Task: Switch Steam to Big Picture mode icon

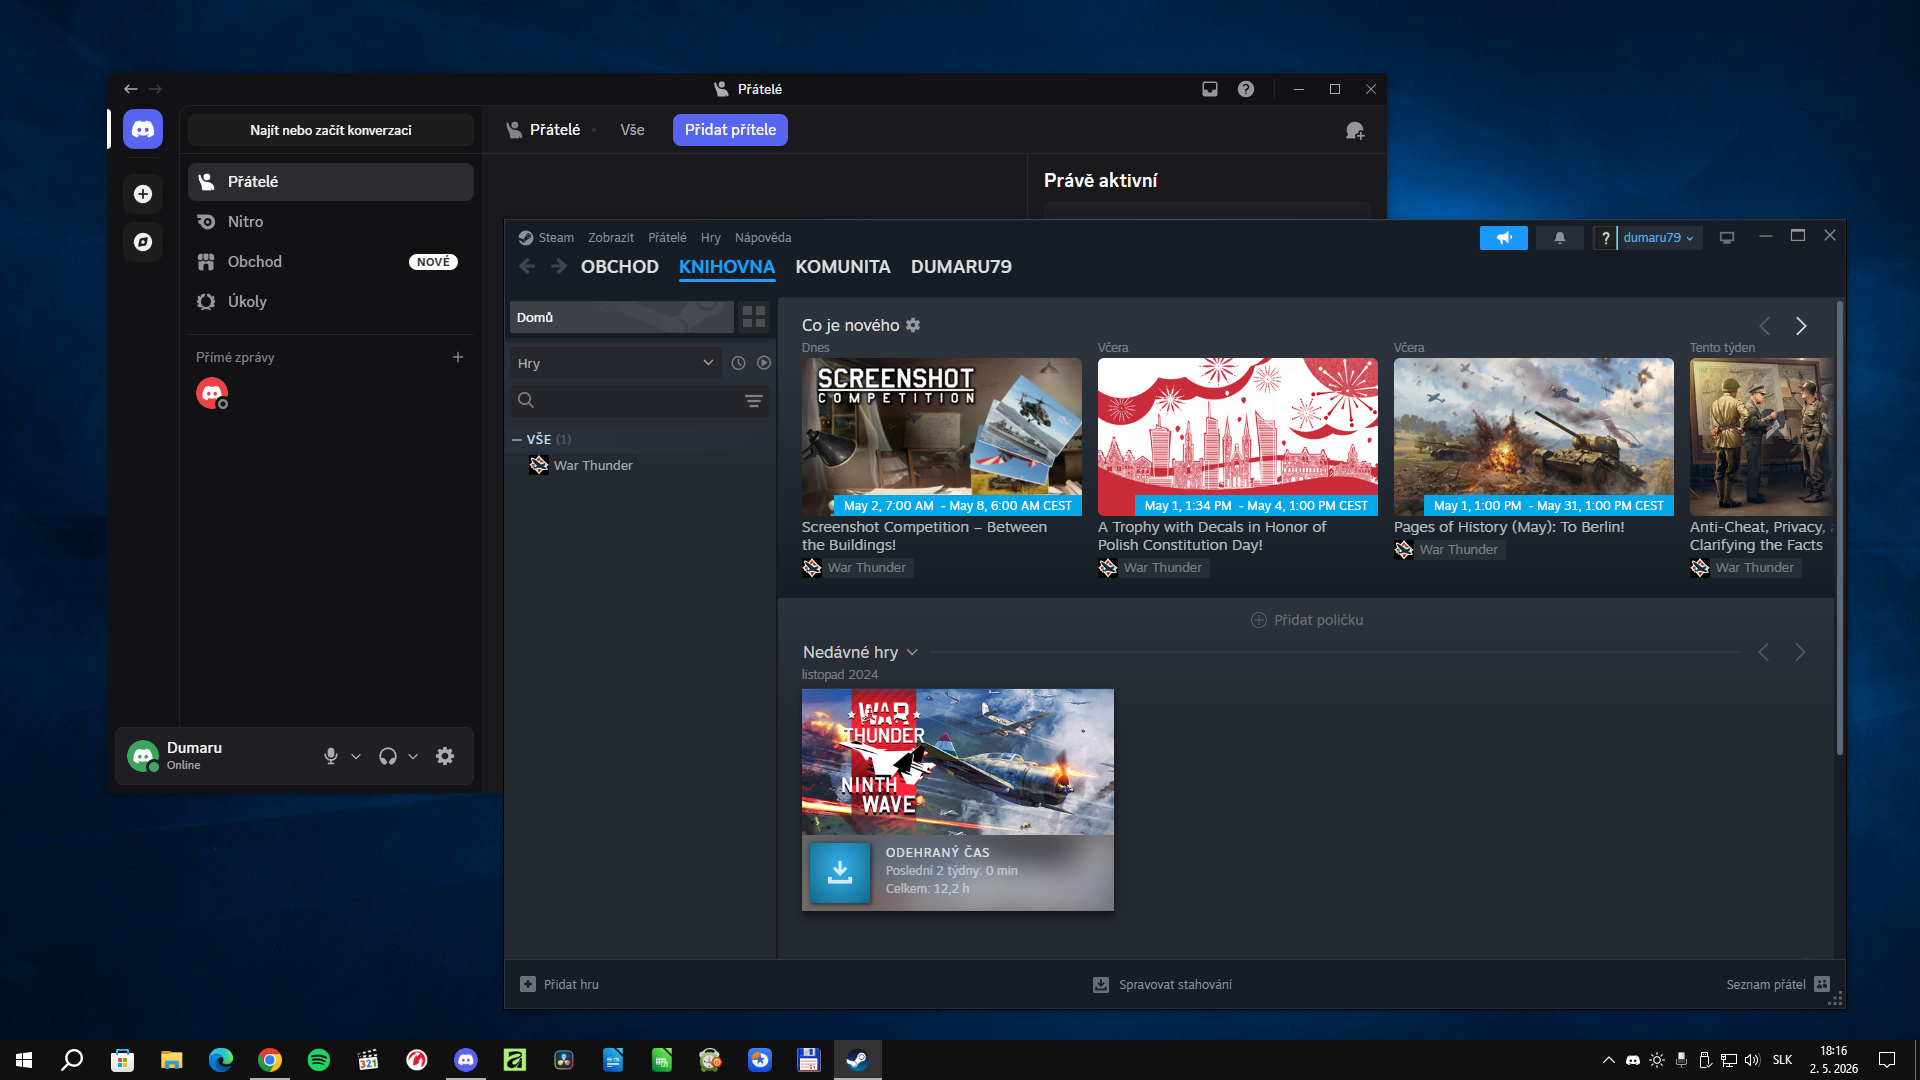Action: click(x=1727, y=238)
